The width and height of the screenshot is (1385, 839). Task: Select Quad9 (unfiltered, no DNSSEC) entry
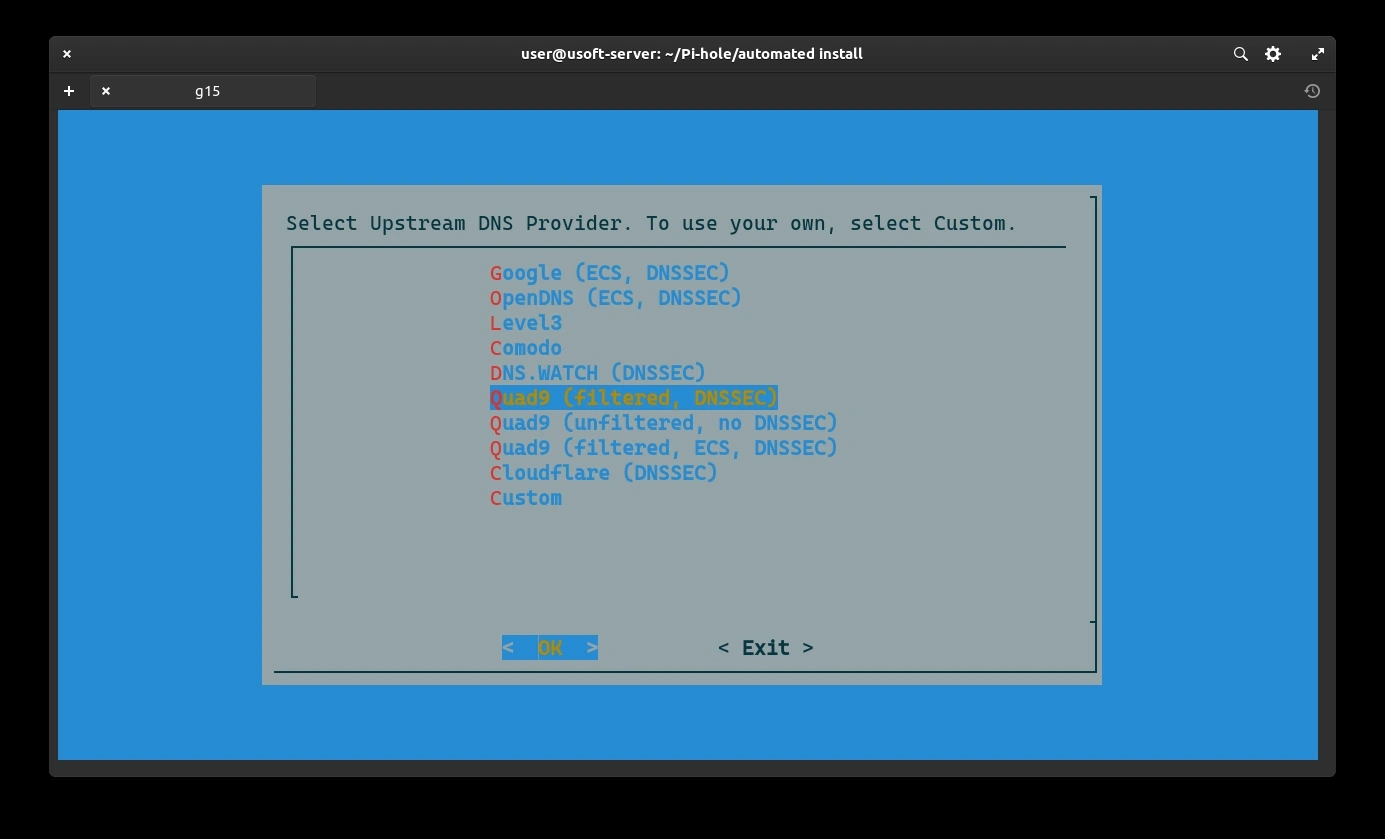[x=664, y=423]
